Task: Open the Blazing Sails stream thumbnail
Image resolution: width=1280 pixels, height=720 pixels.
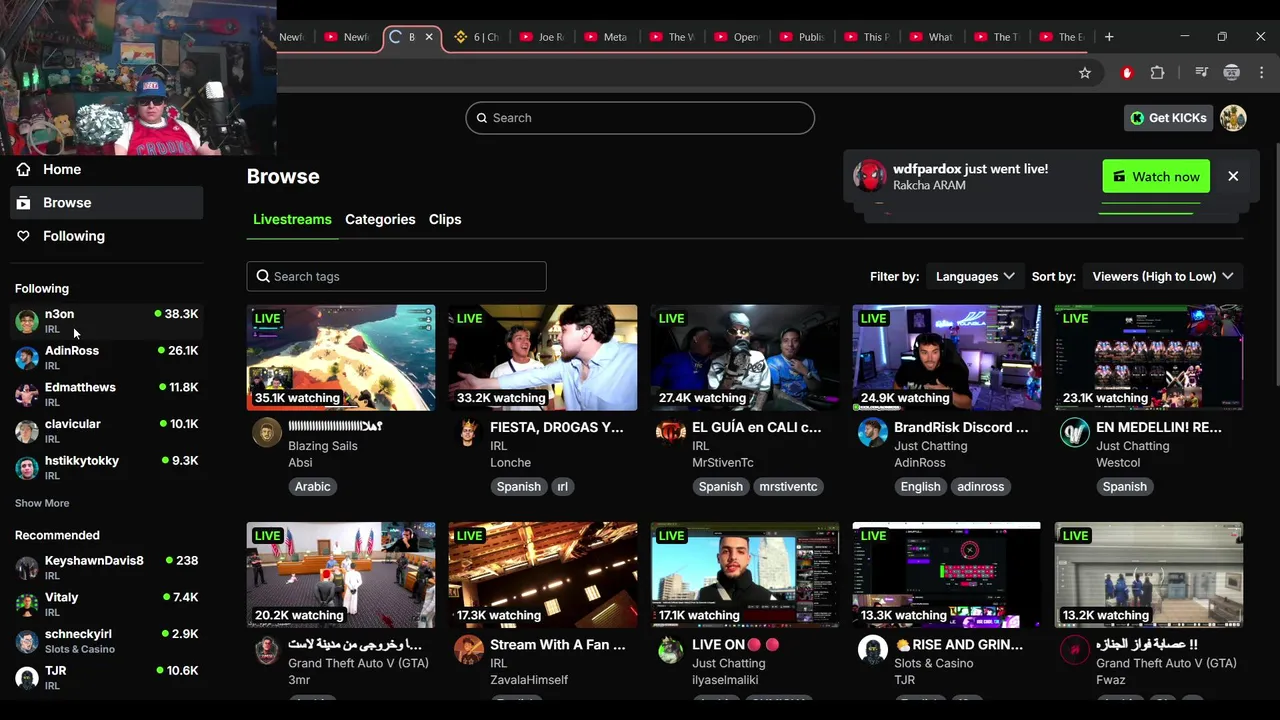Action: (341, 358)
